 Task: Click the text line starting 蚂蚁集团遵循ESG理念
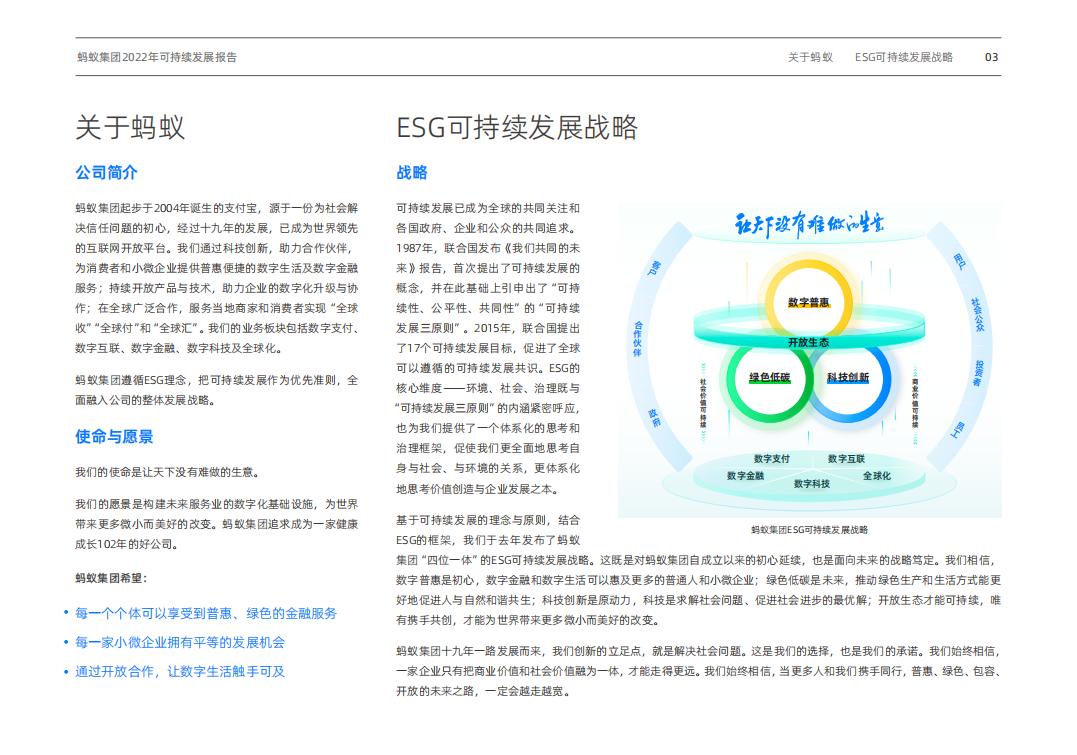pos(217,380)
